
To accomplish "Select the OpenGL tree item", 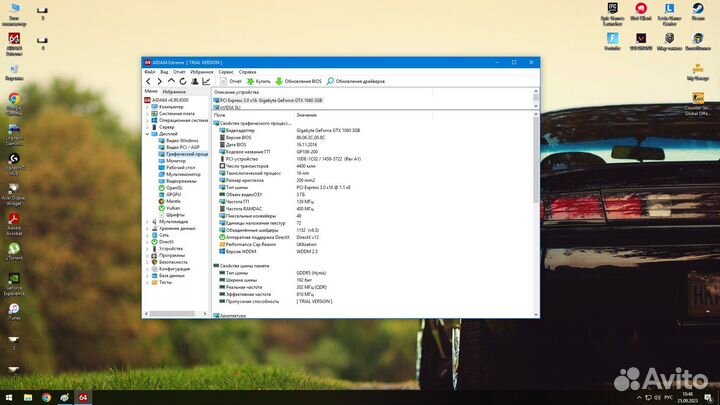I will click(x=170, y=188).
